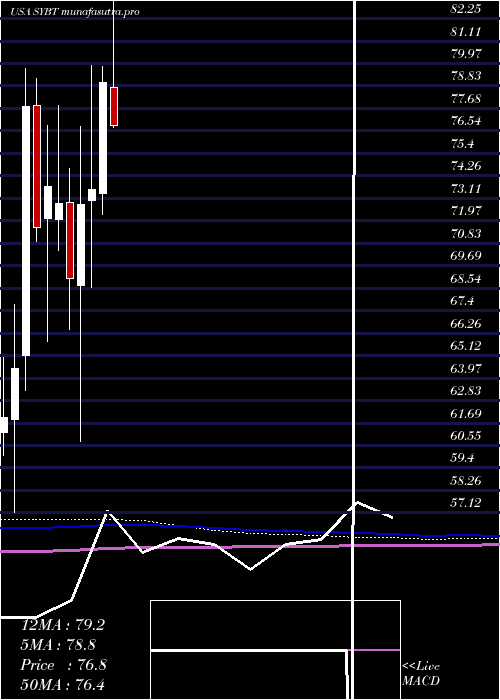Click the 69.69 price axis label
The width and height of the screenshot is (500, 700).
click(x=466, y=256)
